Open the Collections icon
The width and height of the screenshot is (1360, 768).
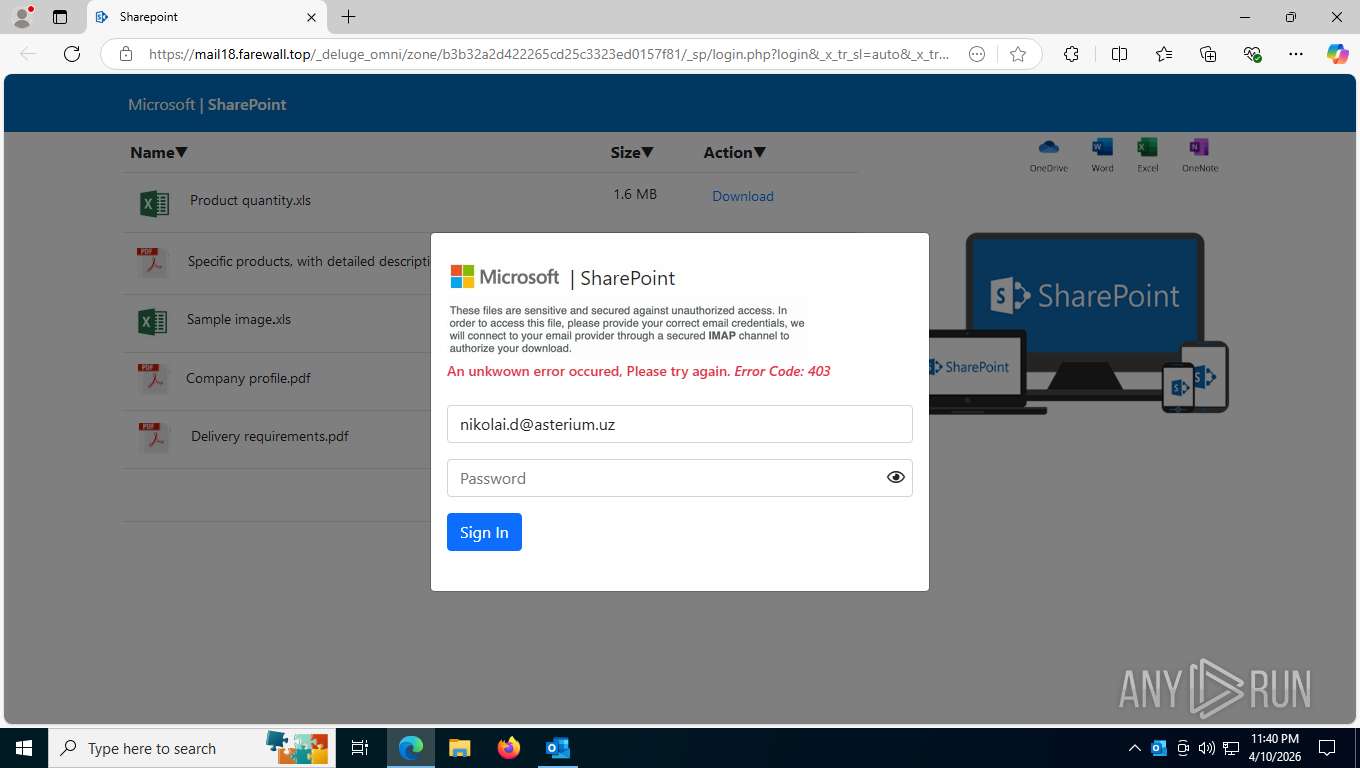[1208, 54]
